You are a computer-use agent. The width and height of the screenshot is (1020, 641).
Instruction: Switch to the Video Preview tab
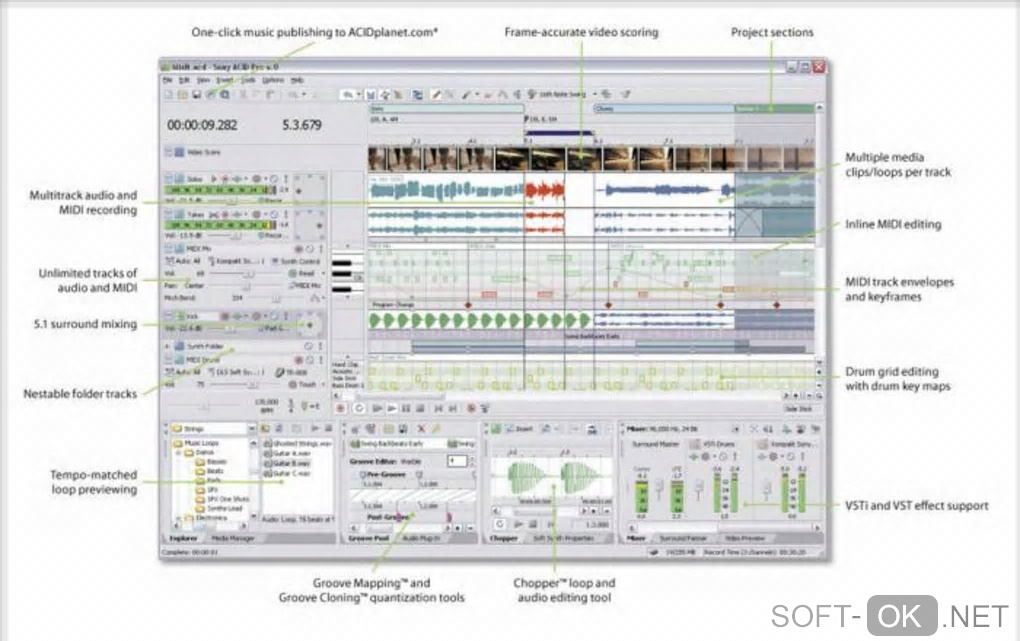click(745, 539)
